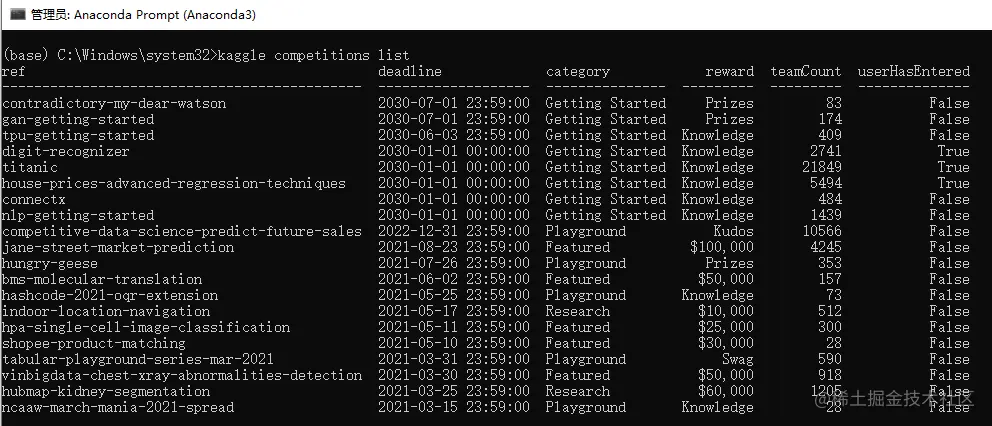The height and width of the screenshot is (426, 992).
Task: Click the Anaconda Prompt title bar icon
Action: 16,15
